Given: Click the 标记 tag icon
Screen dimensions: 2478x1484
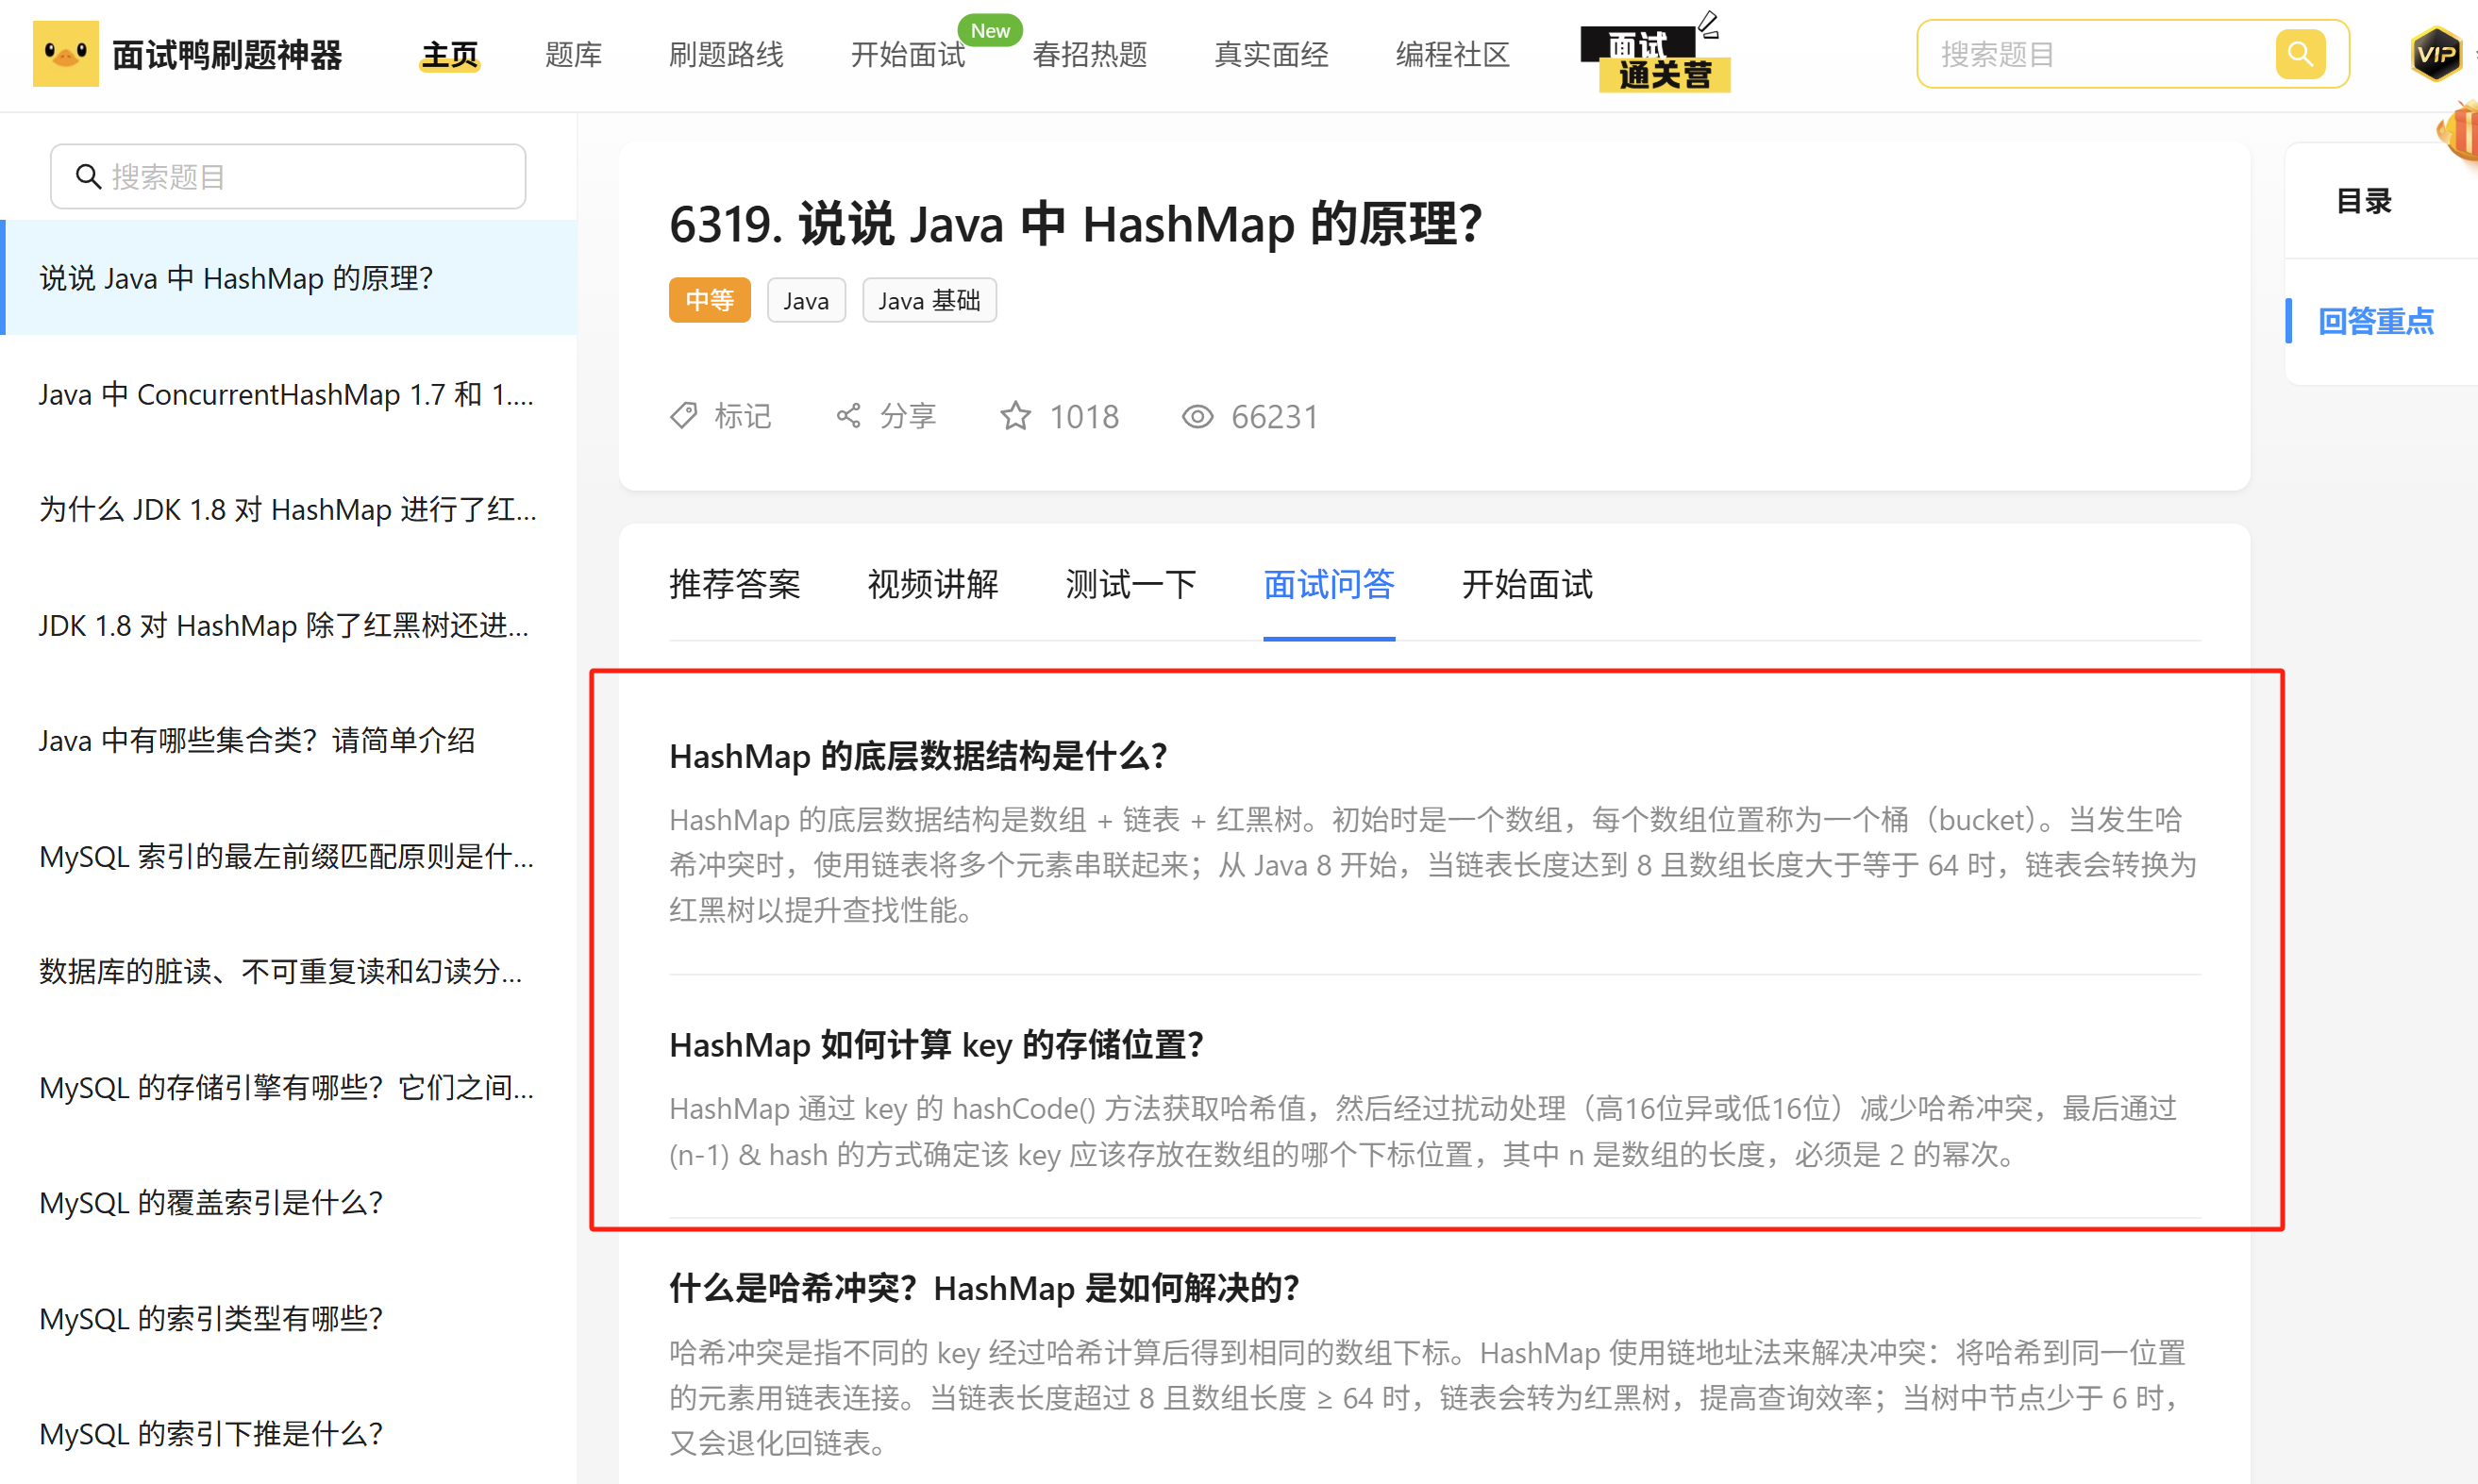Looking at the screenshot, I should tap(684, 416).
